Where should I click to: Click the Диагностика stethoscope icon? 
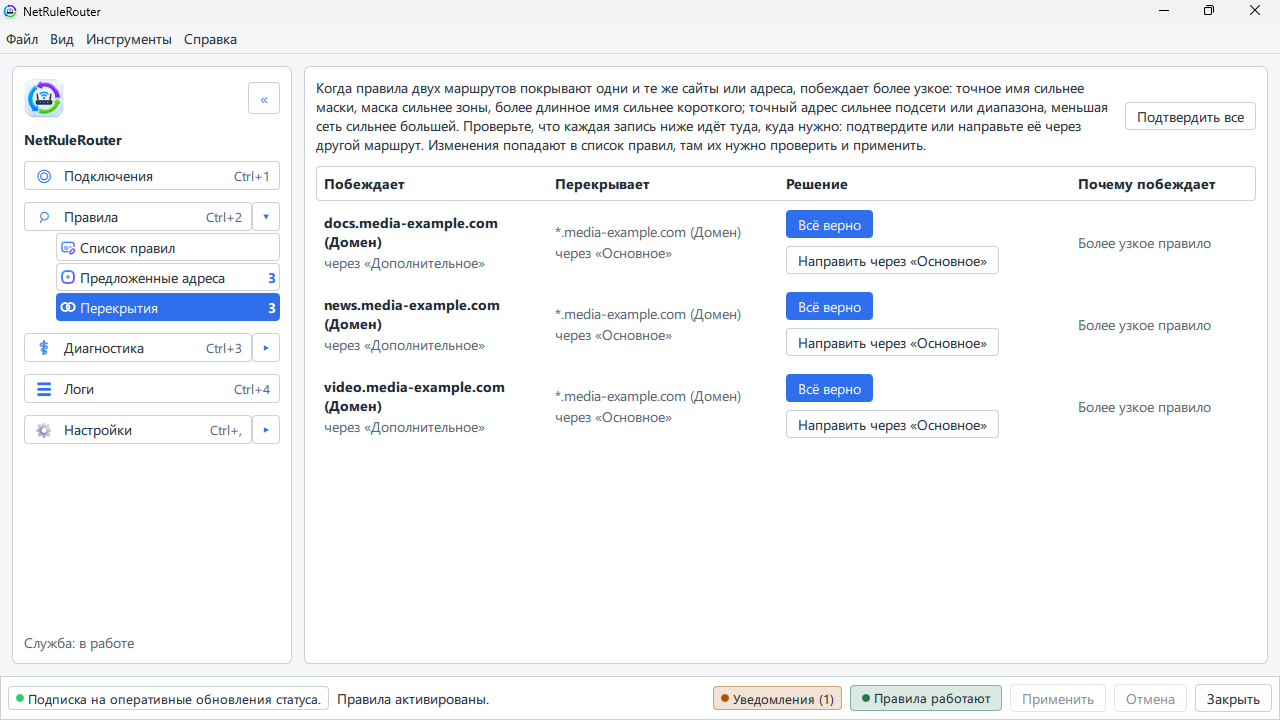point(44,348)
